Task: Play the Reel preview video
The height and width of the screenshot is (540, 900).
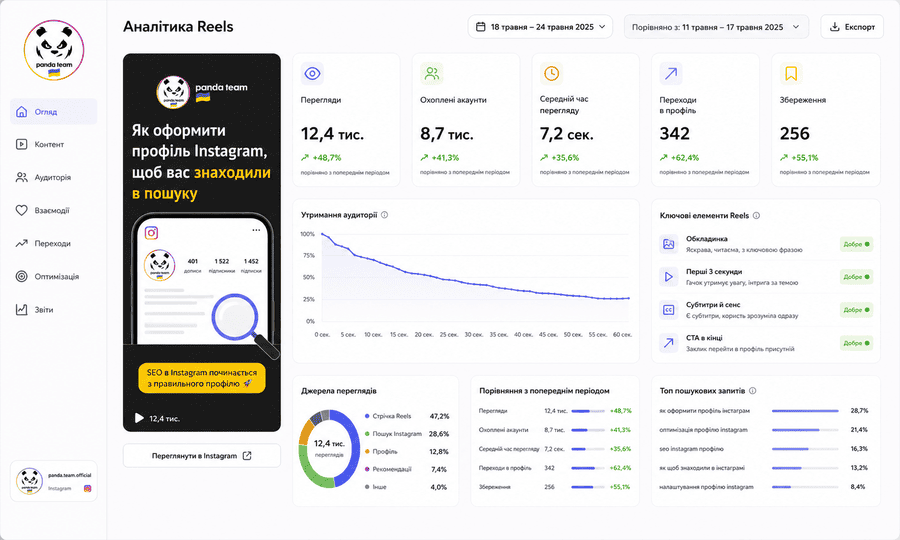Action: point(139,418)
